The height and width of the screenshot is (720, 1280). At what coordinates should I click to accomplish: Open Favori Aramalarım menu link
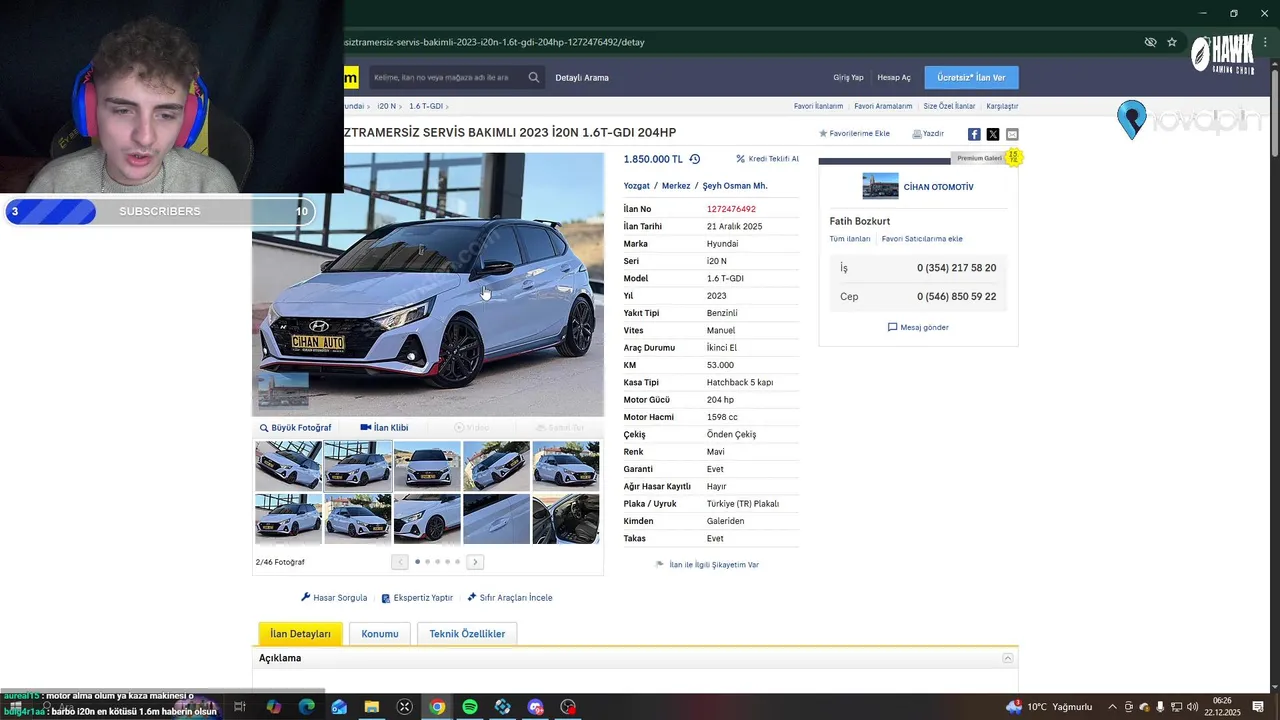(883, 106)
